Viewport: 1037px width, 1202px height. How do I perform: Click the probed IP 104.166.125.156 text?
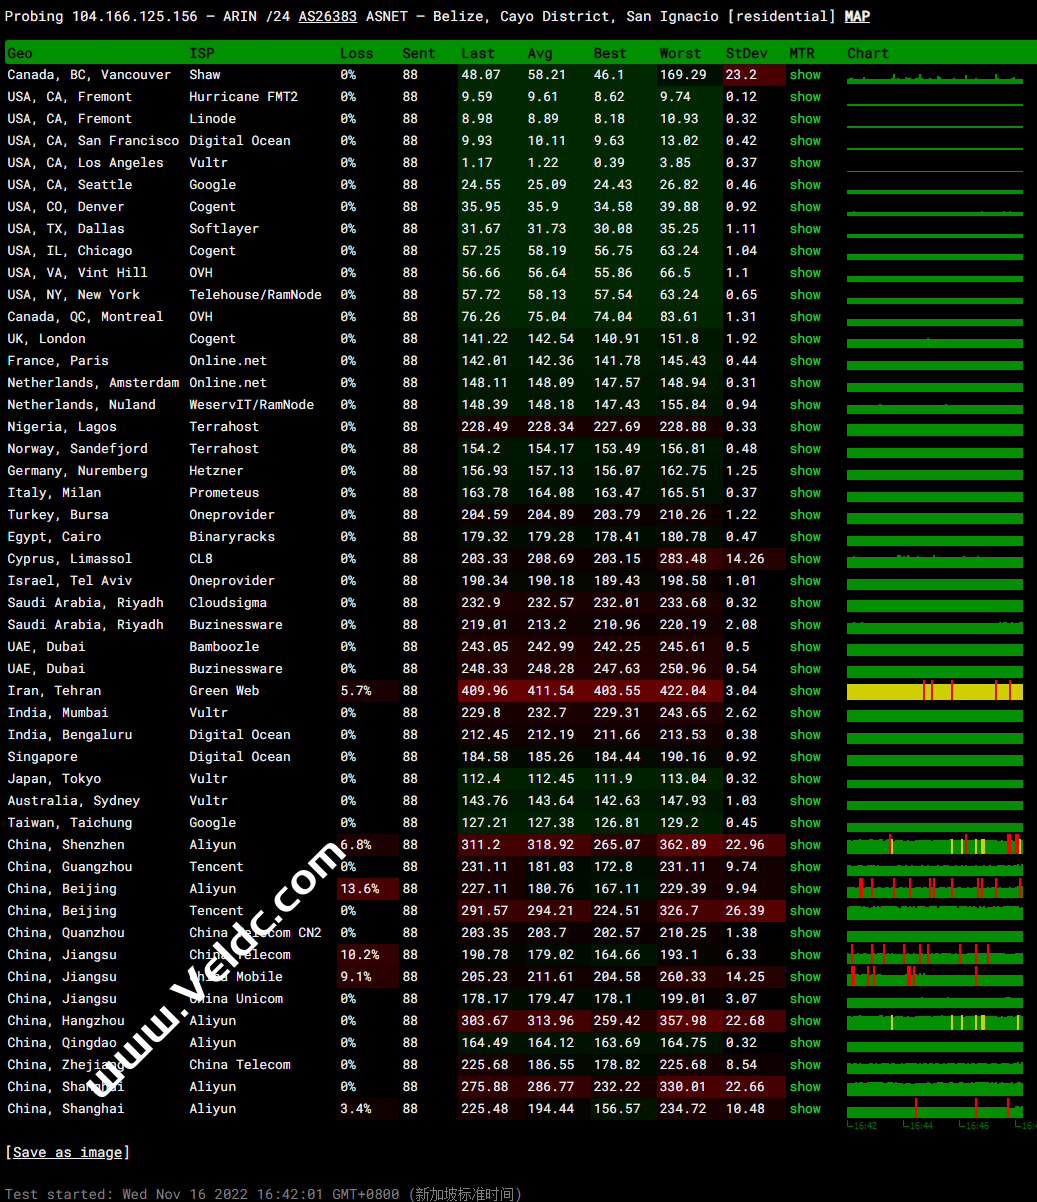135,16
